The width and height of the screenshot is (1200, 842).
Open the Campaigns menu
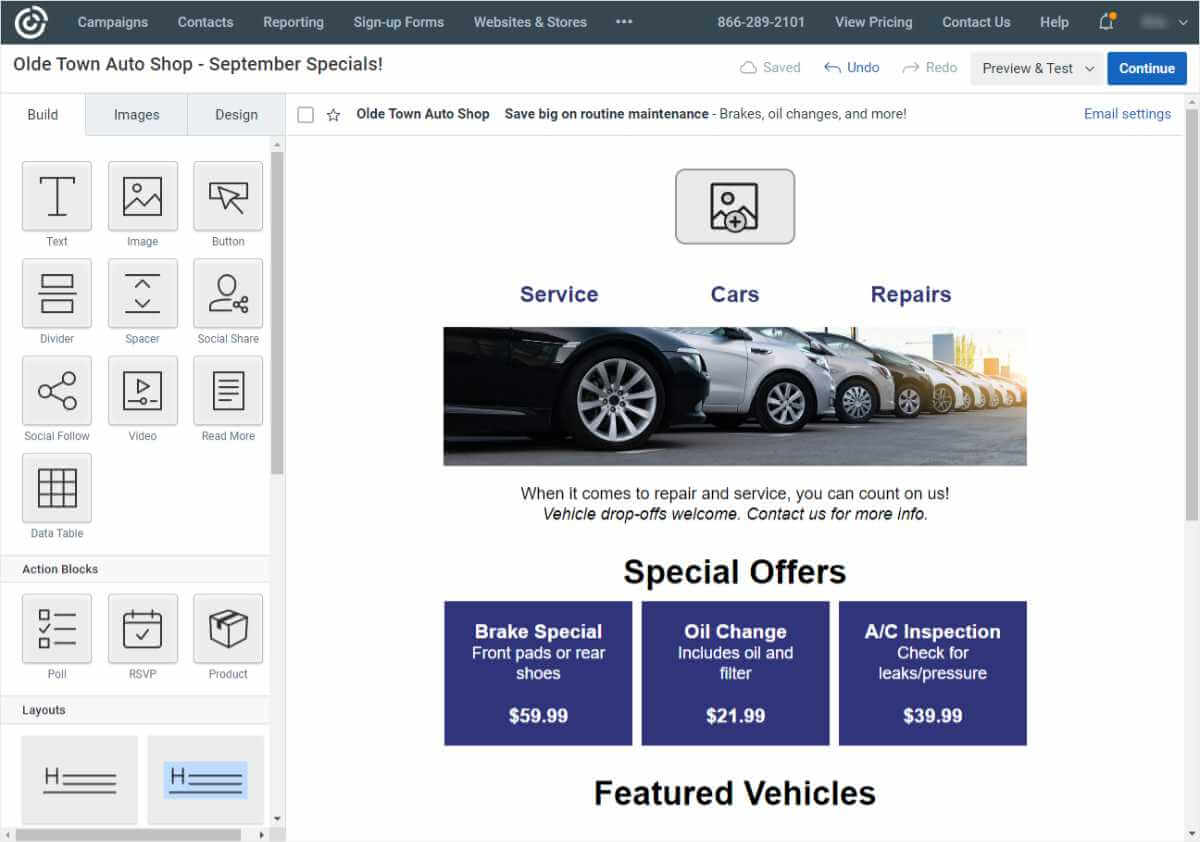pyautogui.click(x=112, y=21)
